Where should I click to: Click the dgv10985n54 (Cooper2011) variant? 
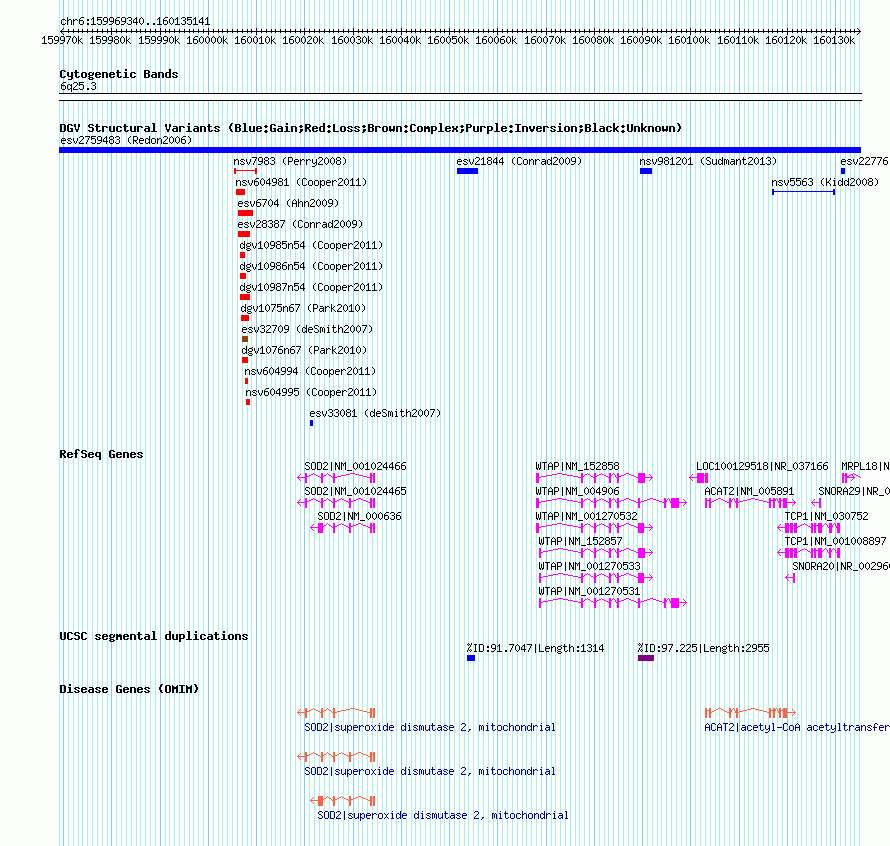click(x=242, y=255)
